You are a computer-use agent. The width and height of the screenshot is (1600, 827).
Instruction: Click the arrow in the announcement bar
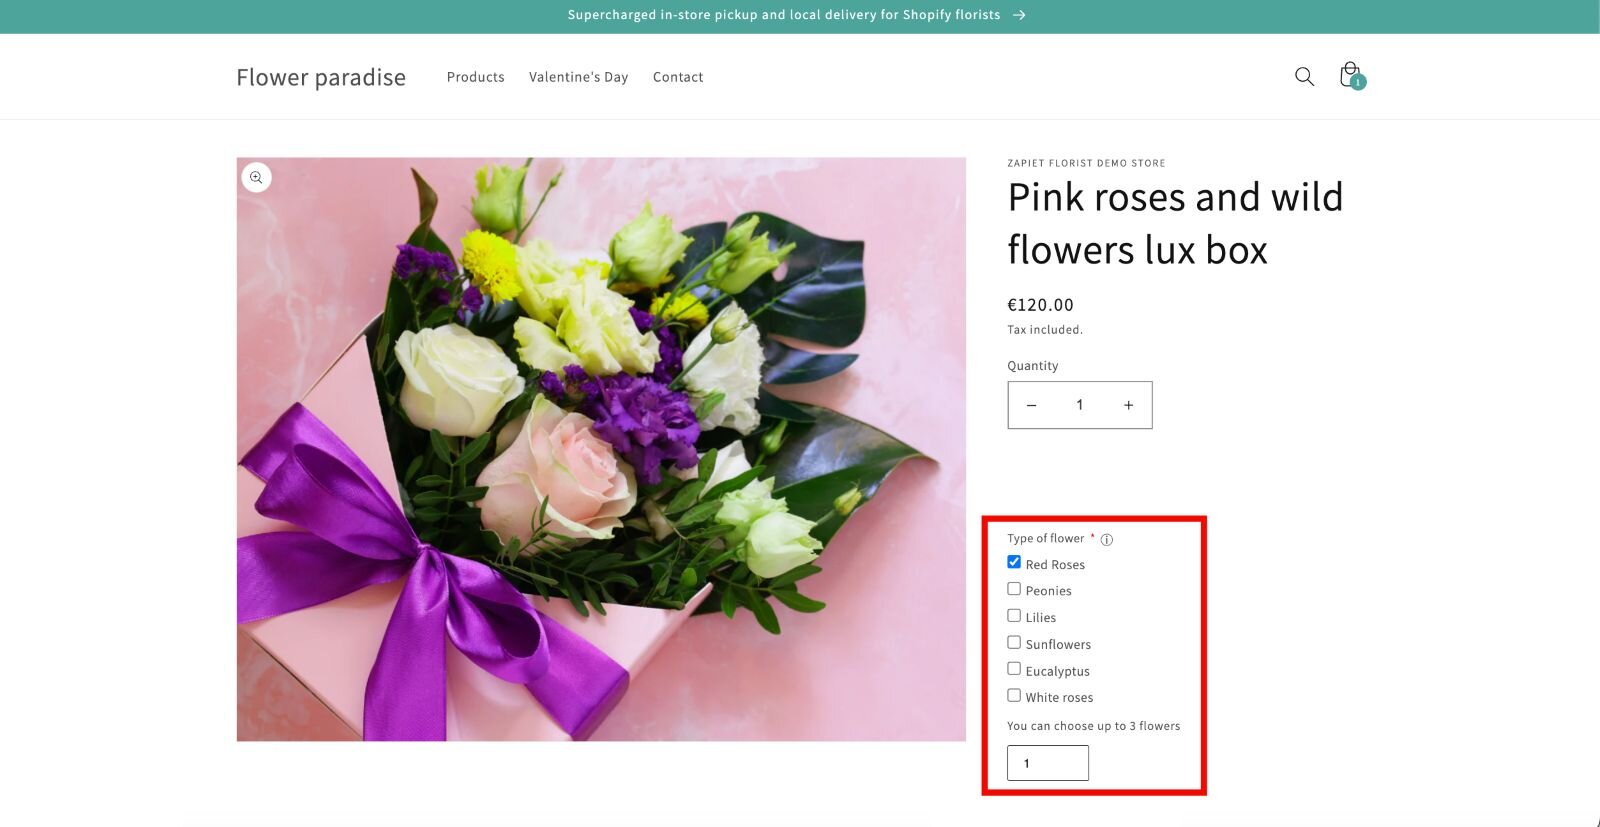(1019, 15)
